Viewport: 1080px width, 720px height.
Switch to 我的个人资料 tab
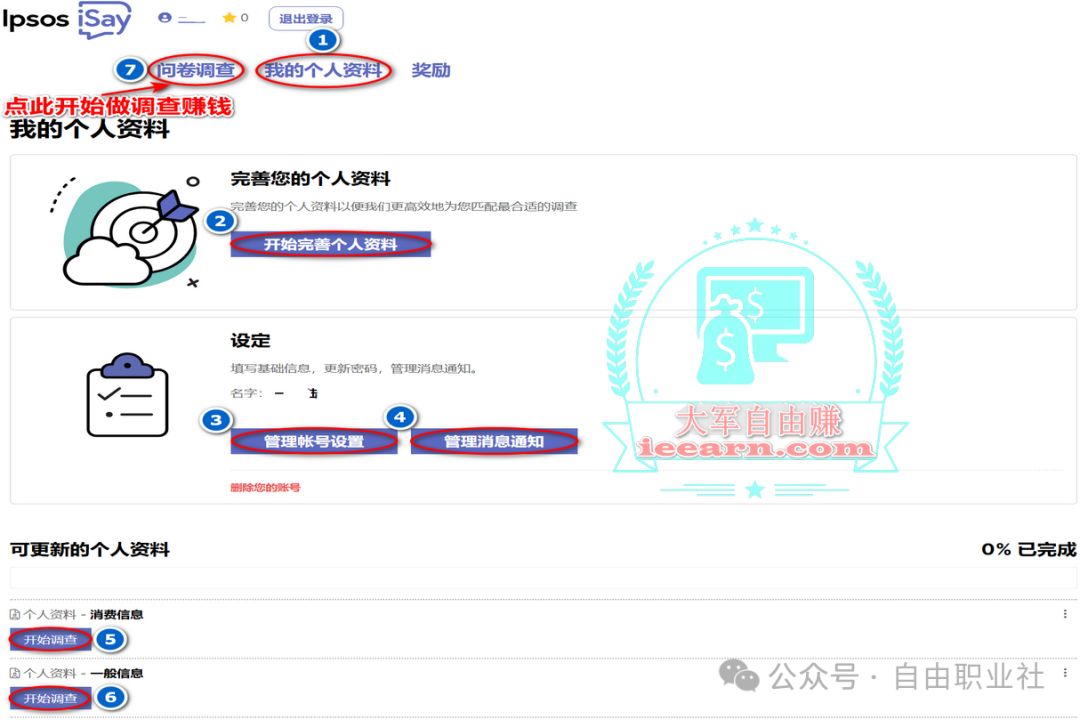click(323, 70)
